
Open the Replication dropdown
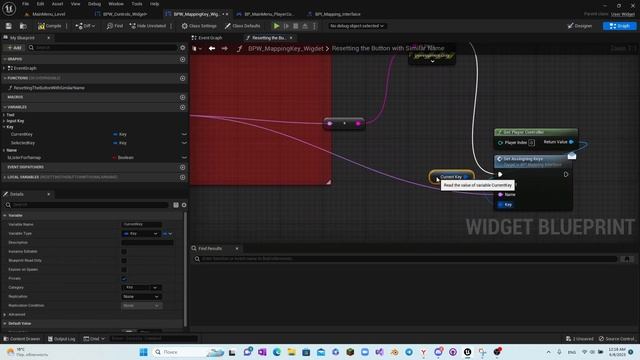click(x=141, y=296)
